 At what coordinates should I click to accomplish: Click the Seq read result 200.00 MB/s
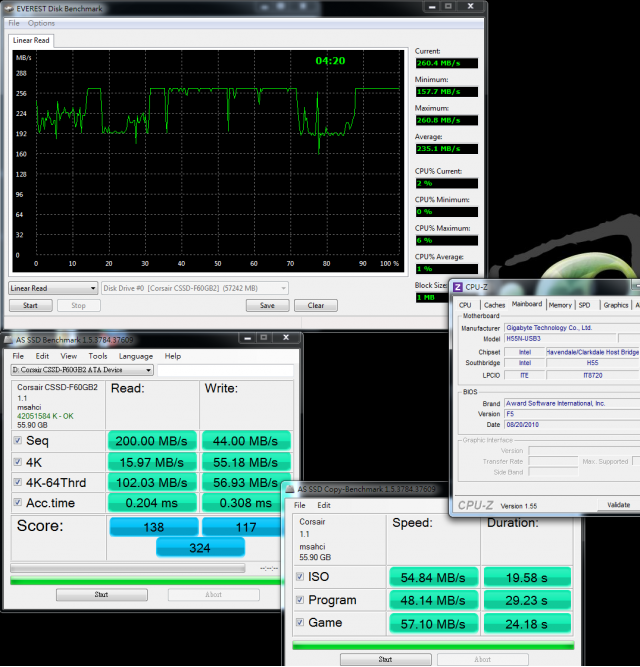[x=152, y=441]
